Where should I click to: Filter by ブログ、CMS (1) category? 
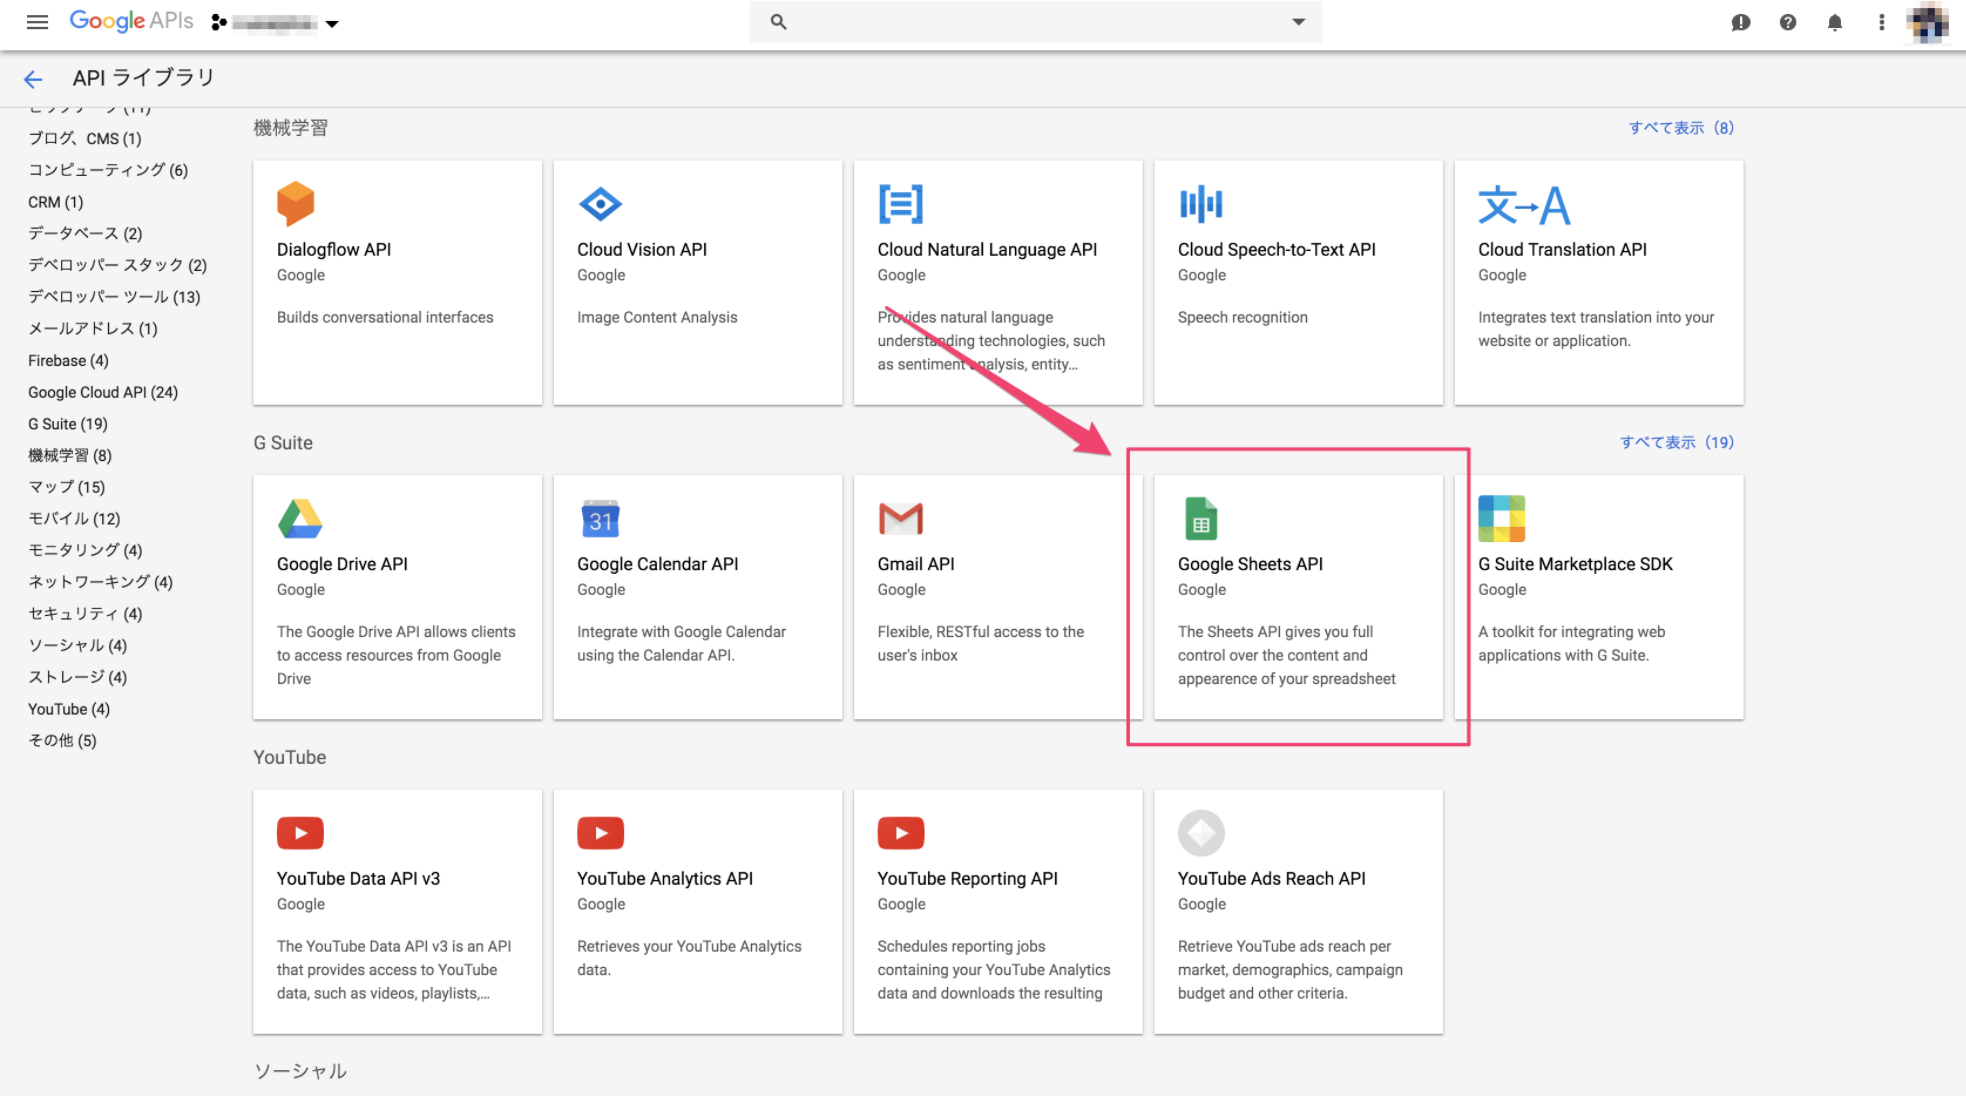click(85, 139)
